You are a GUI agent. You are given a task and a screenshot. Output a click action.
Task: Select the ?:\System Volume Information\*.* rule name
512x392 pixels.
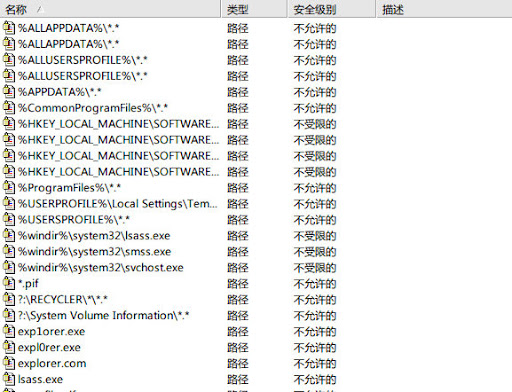(x=104, y=315)
